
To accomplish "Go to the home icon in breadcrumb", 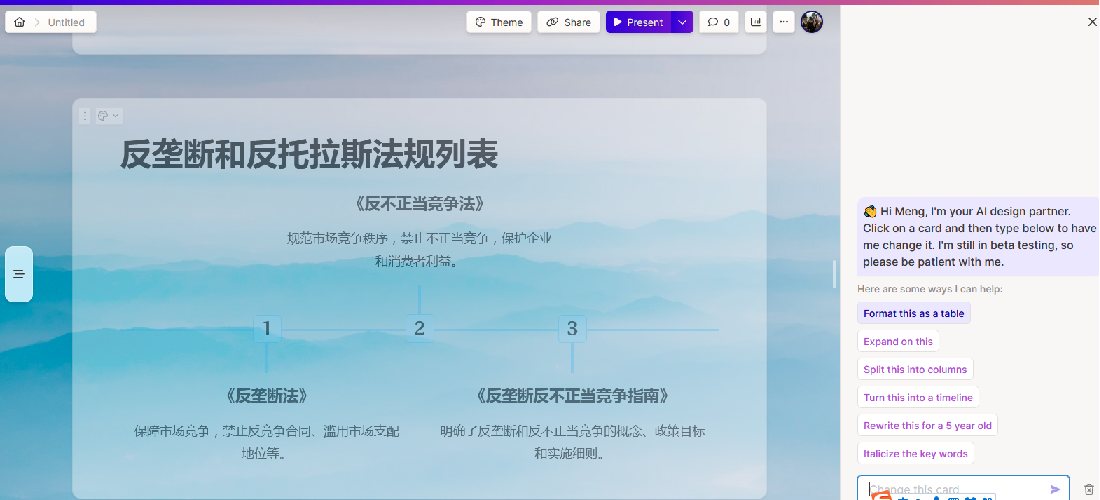I will 20,22.
